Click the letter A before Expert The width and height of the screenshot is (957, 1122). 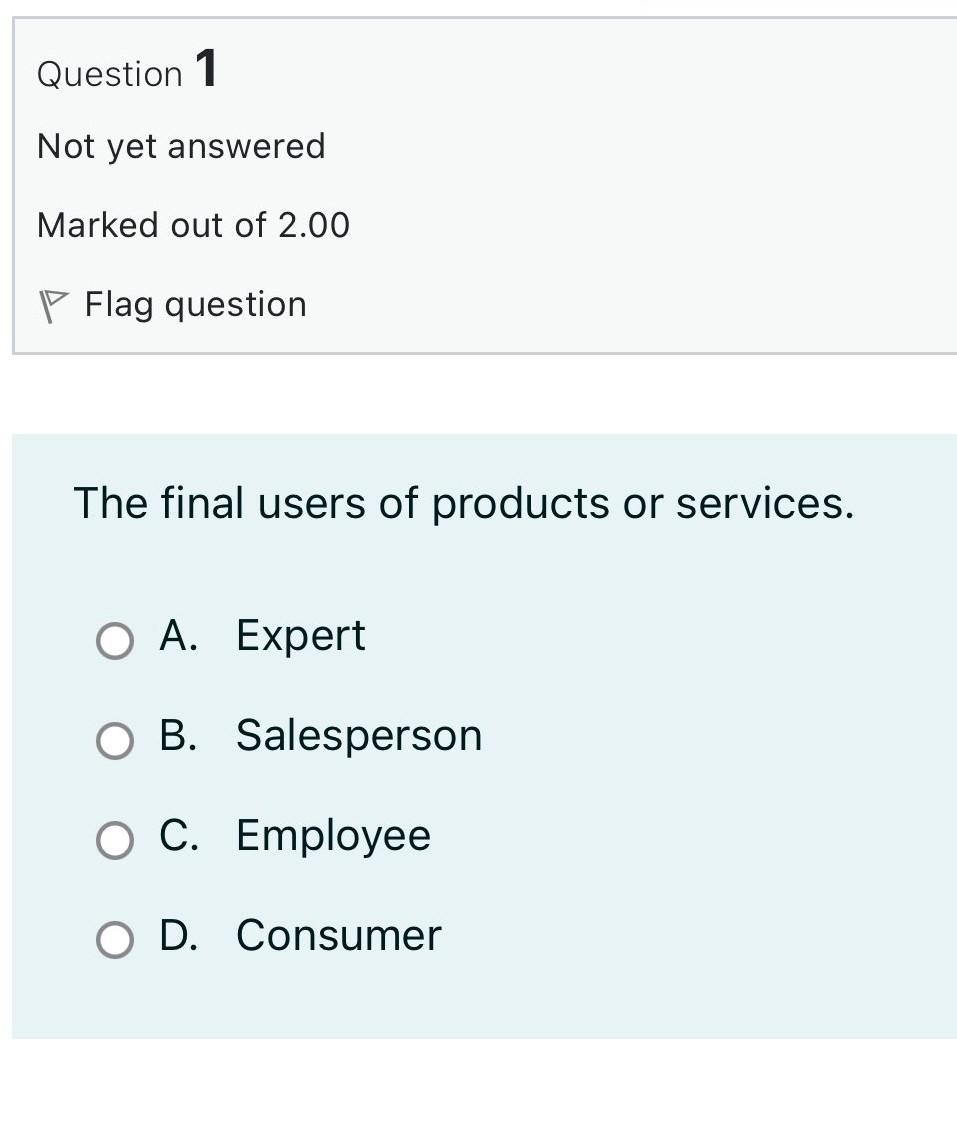176,636
